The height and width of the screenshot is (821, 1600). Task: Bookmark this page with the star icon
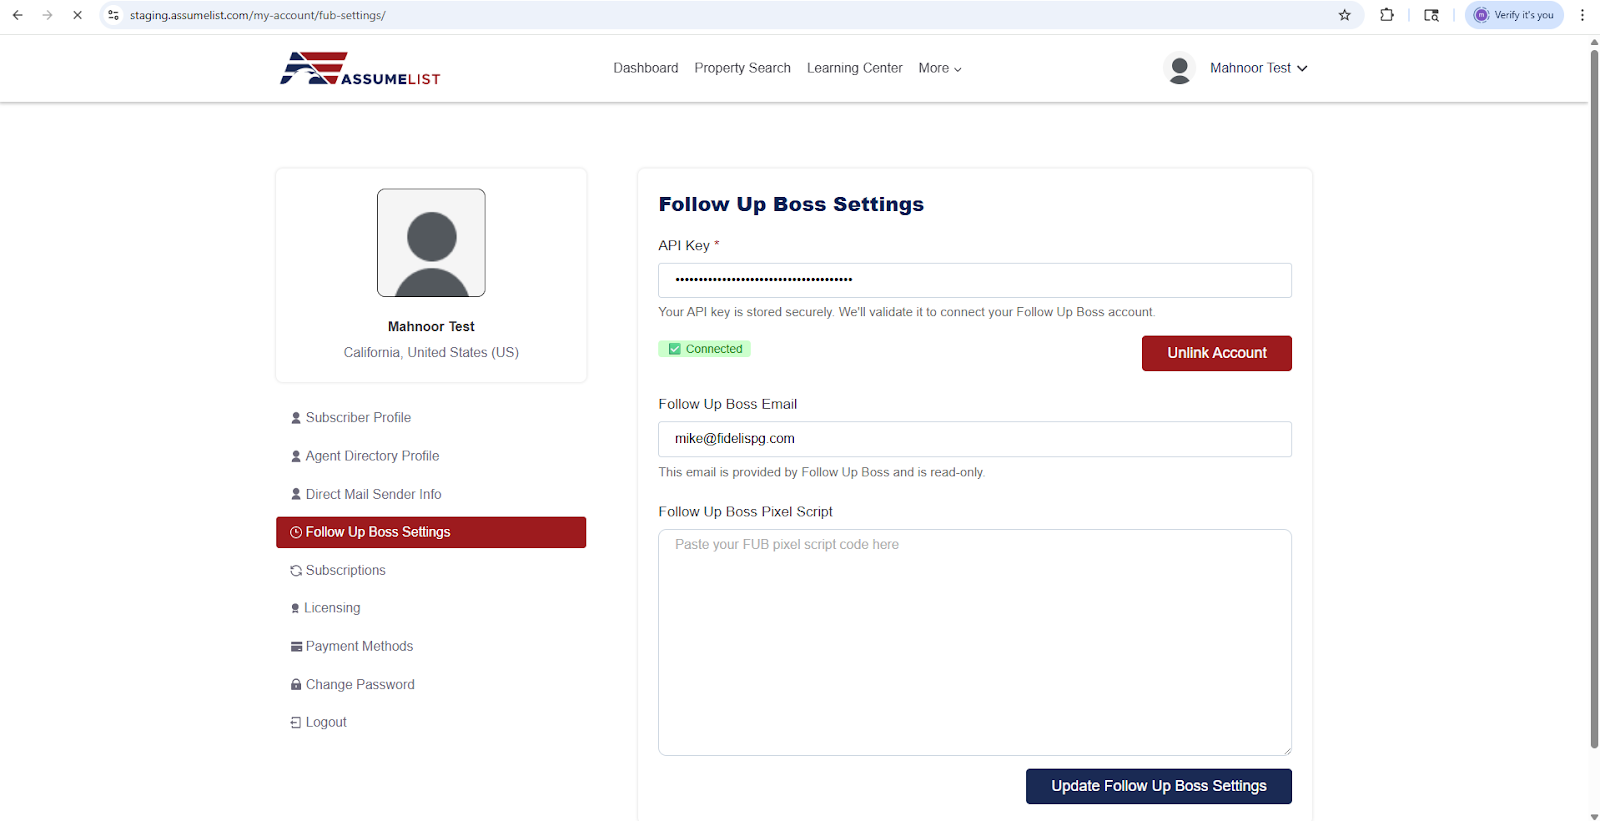[x=1345, y=15]
